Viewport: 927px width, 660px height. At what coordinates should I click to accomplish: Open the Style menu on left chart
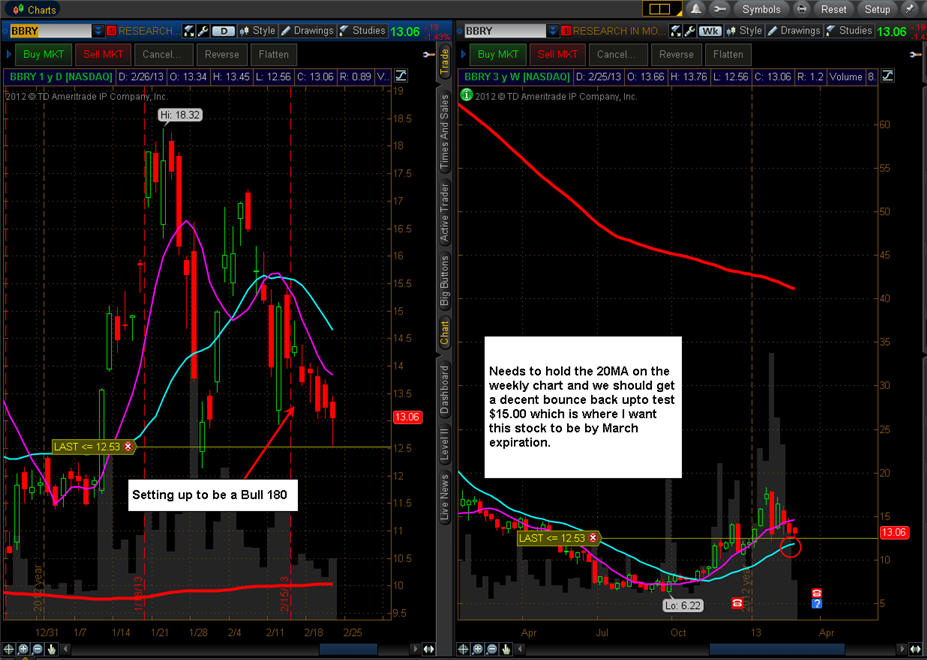tap(258, 31)
